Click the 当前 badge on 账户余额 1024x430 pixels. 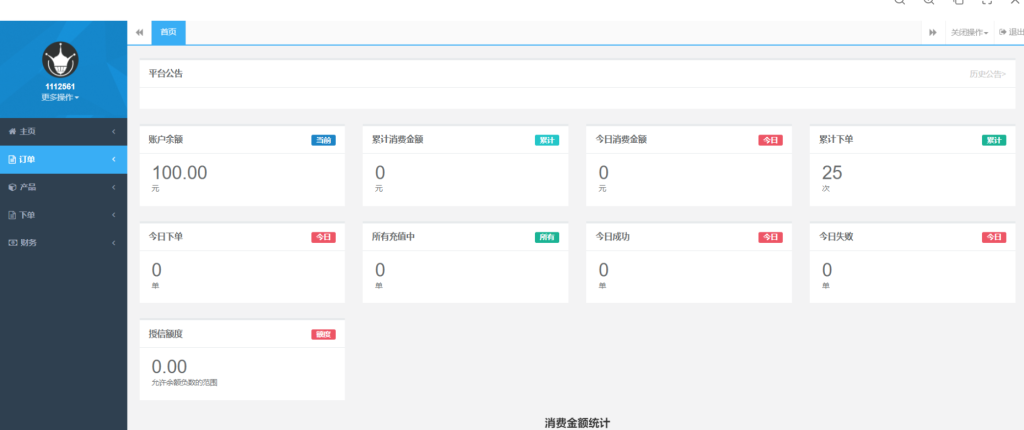[x=323, y=140]
